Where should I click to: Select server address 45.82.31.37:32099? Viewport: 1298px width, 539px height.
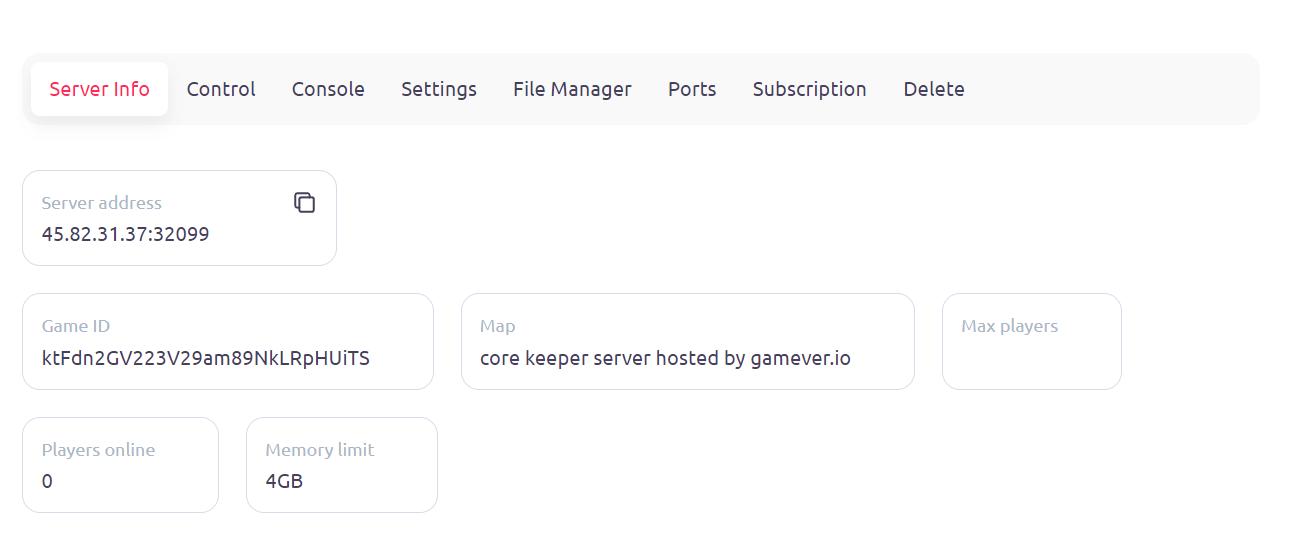125,234
